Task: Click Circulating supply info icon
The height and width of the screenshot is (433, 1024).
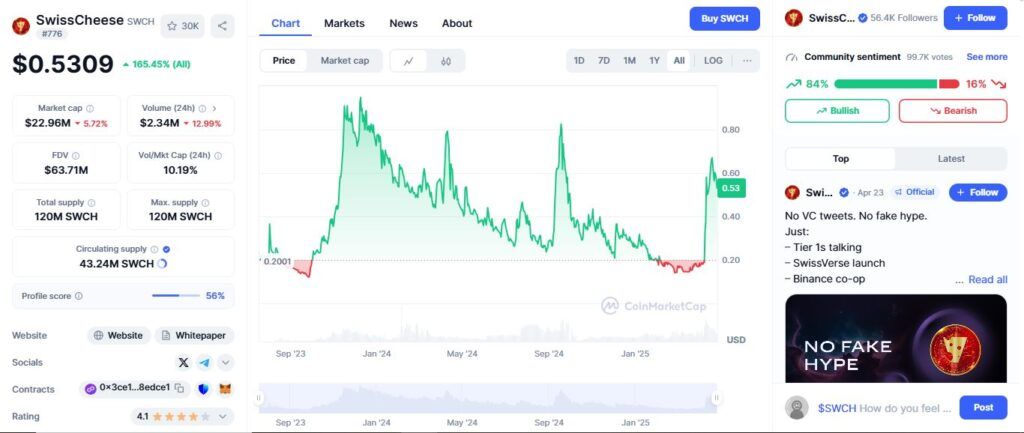Action: [154, 249]
